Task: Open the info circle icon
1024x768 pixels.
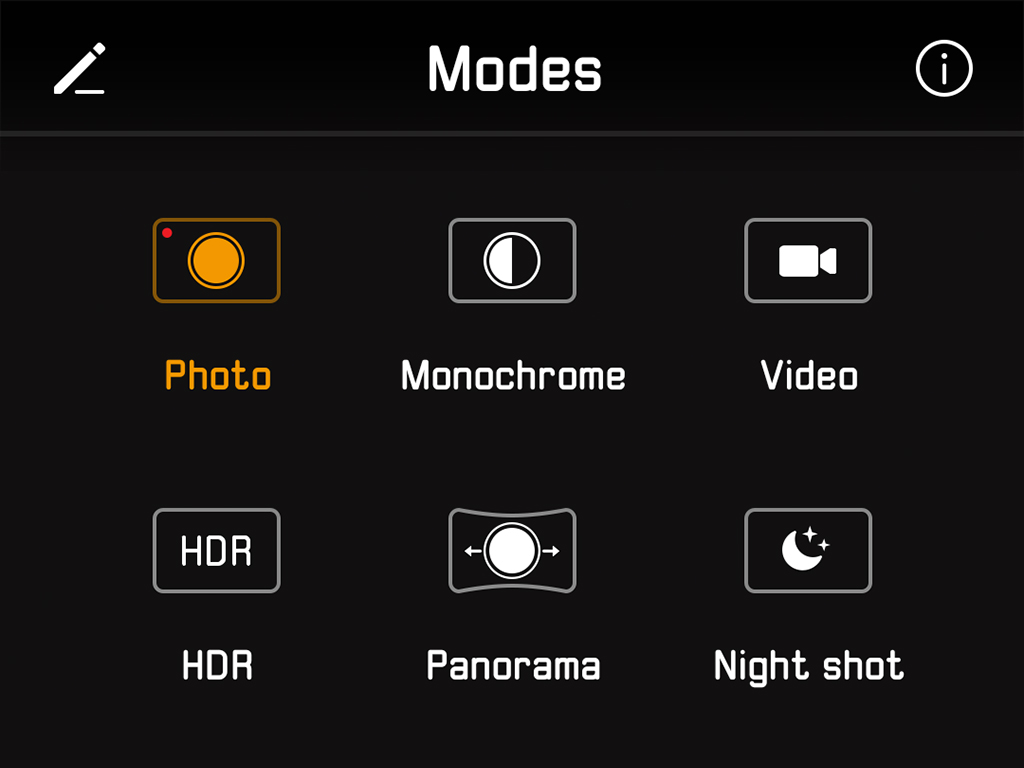Action: point(944,69)
